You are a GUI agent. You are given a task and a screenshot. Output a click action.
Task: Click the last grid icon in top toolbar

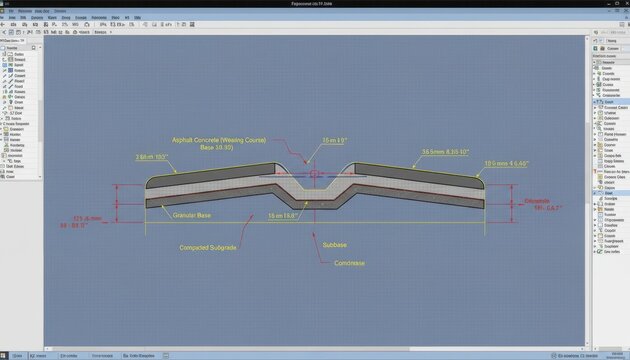tap(192, 25)
